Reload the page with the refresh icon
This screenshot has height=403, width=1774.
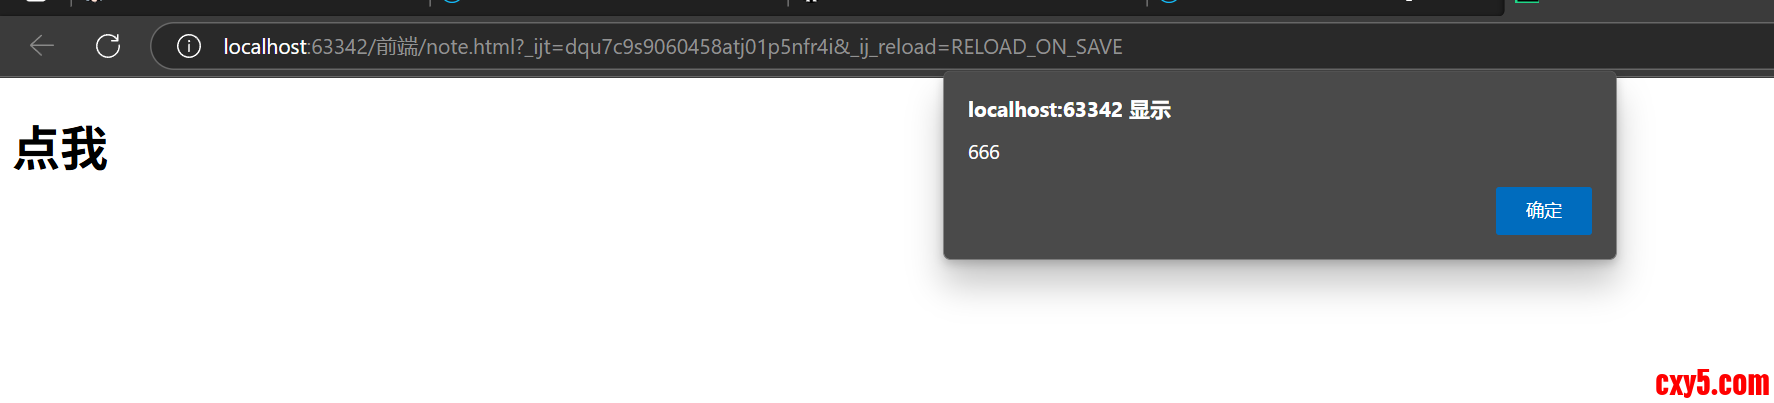[x=108, y=46]
